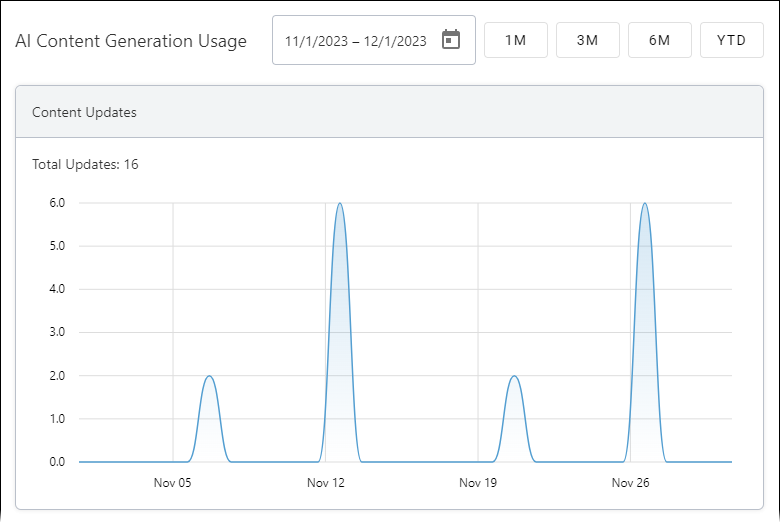This screenshot has width=780, height=523.
Task: Click the Total Updates: 16 text
Action: pyautogui.click(x=85, y=164)
